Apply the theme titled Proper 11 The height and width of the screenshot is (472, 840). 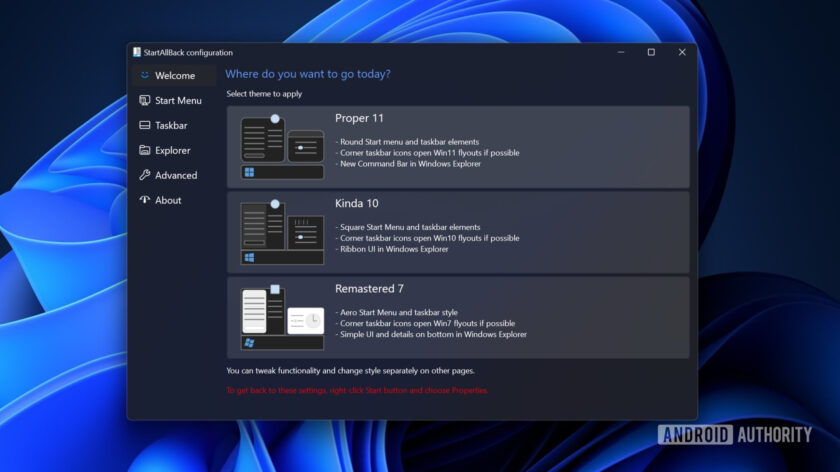pyautogui.click(x=359, y=119)
